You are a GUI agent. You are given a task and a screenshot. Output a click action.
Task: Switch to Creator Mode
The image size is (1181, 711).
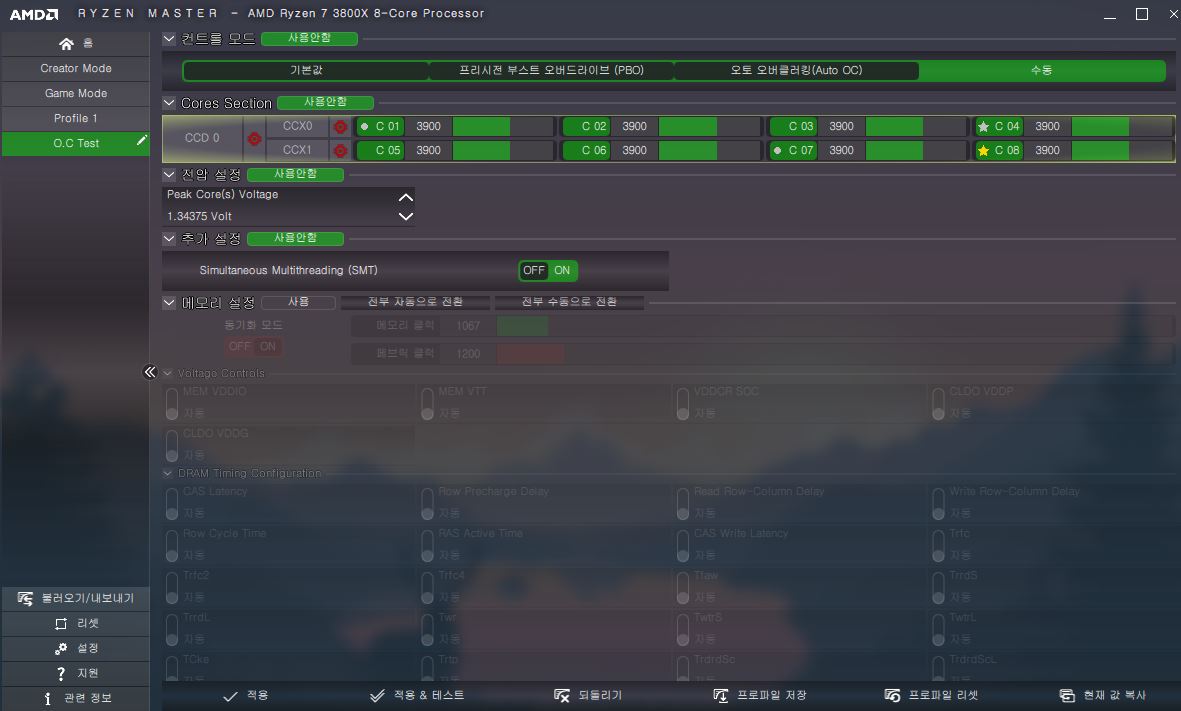coord(75,69)
